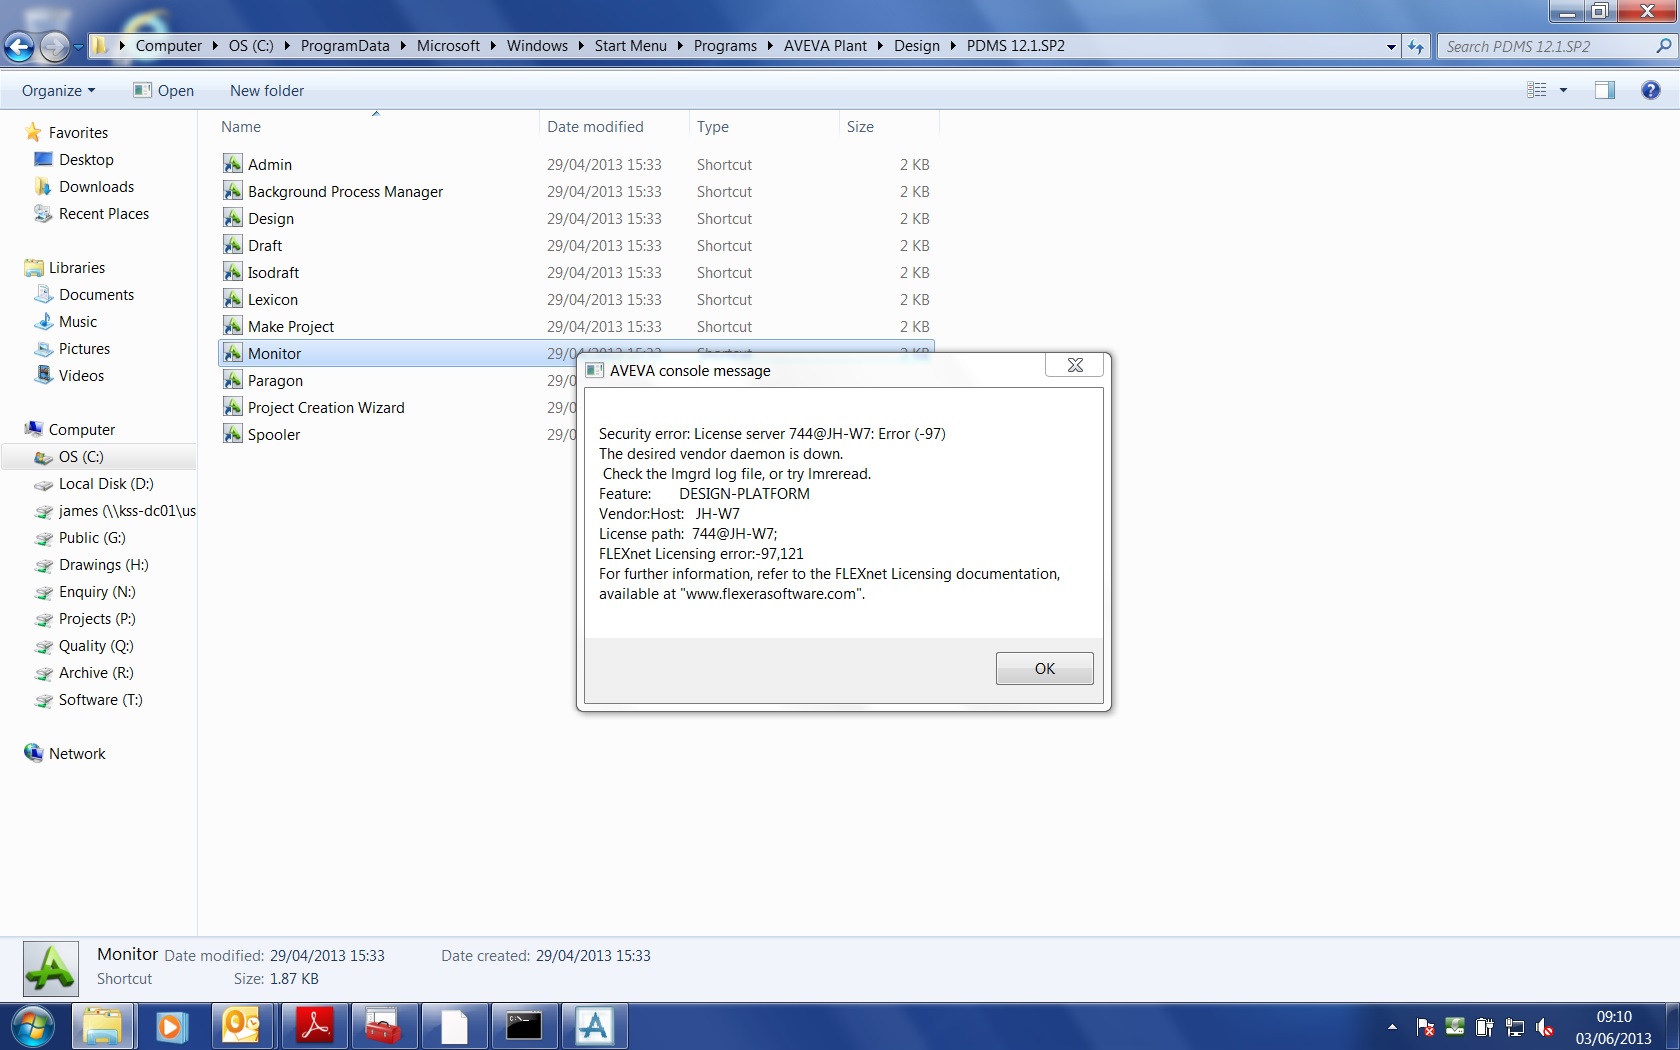The height and width of the screenshot is (1050, 1680).
Task: Go back with the Back arrow
Action: 19,46
